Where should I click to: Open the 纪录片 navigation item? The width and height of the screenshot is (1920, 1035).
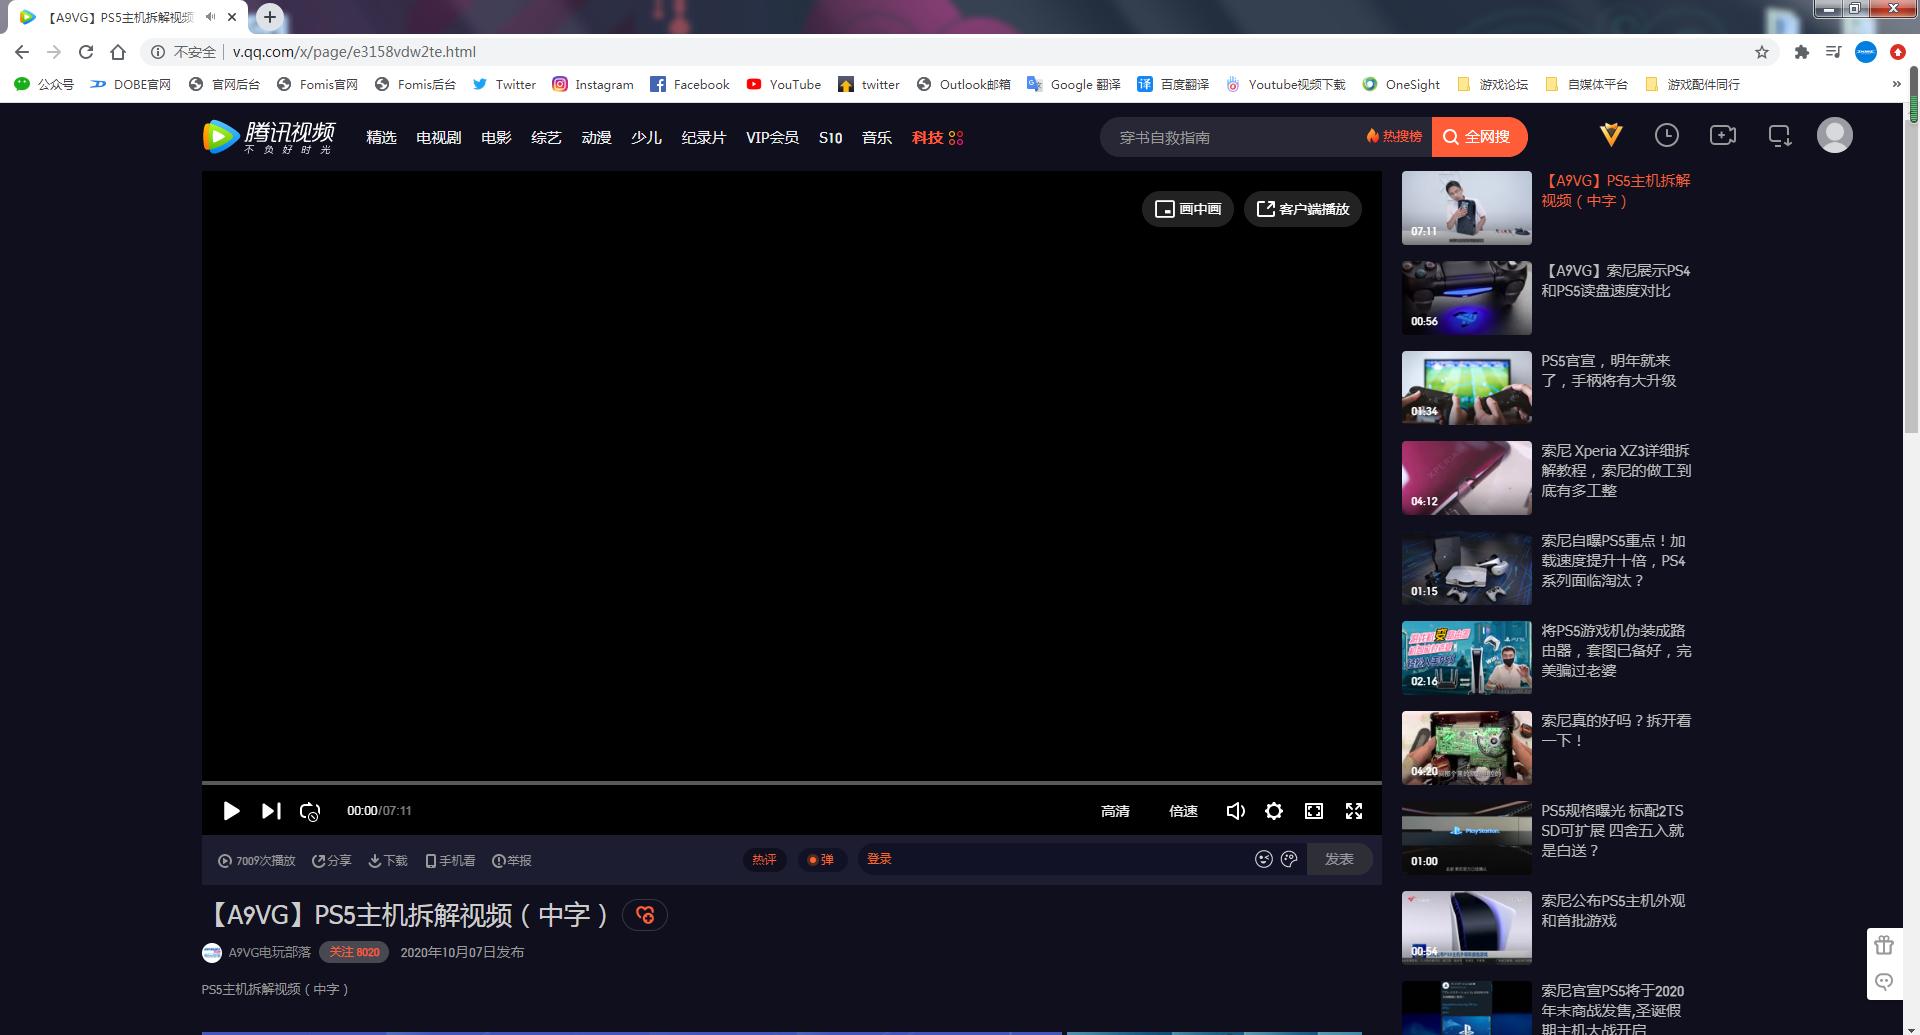pos(703,138)
